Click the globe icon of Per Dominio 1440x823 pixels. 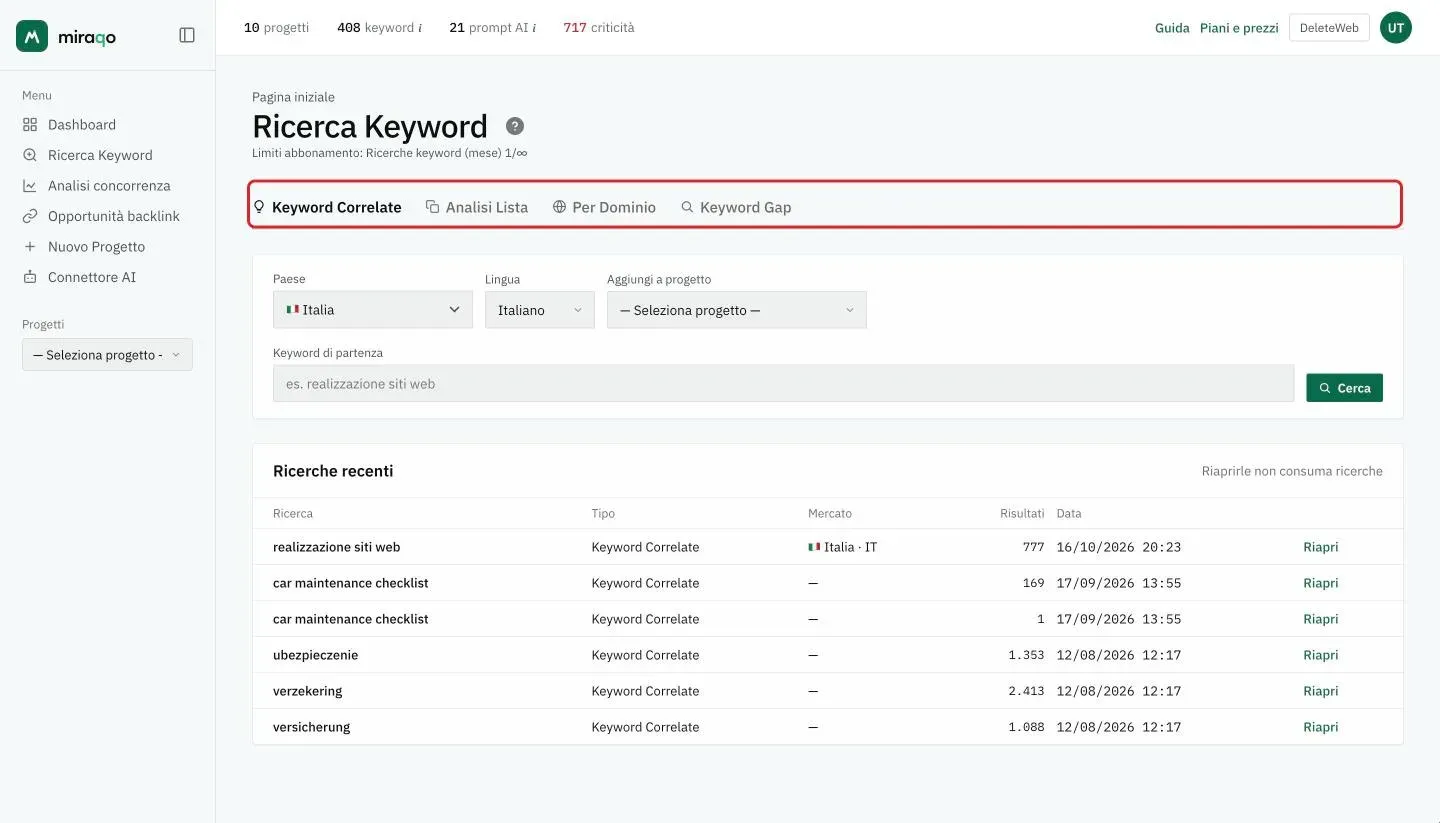[560, 207]
